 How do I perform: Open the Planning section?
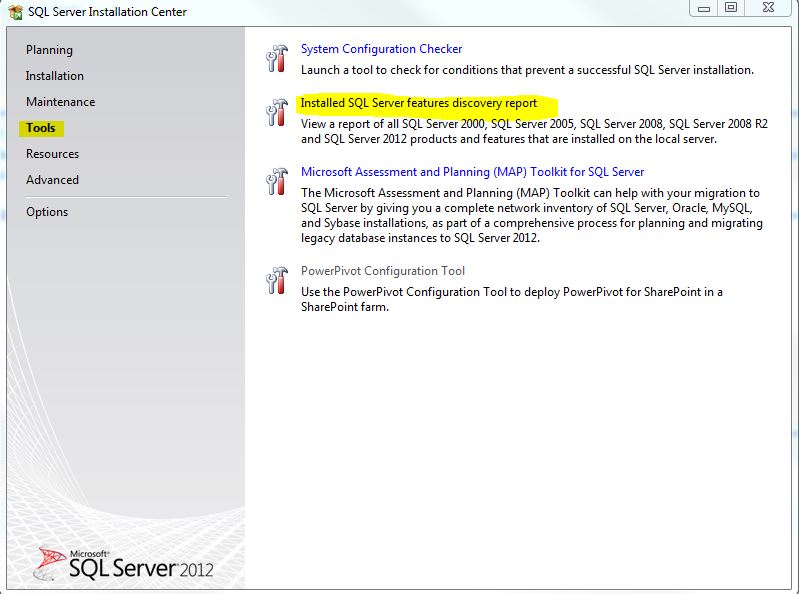point(49,50)
